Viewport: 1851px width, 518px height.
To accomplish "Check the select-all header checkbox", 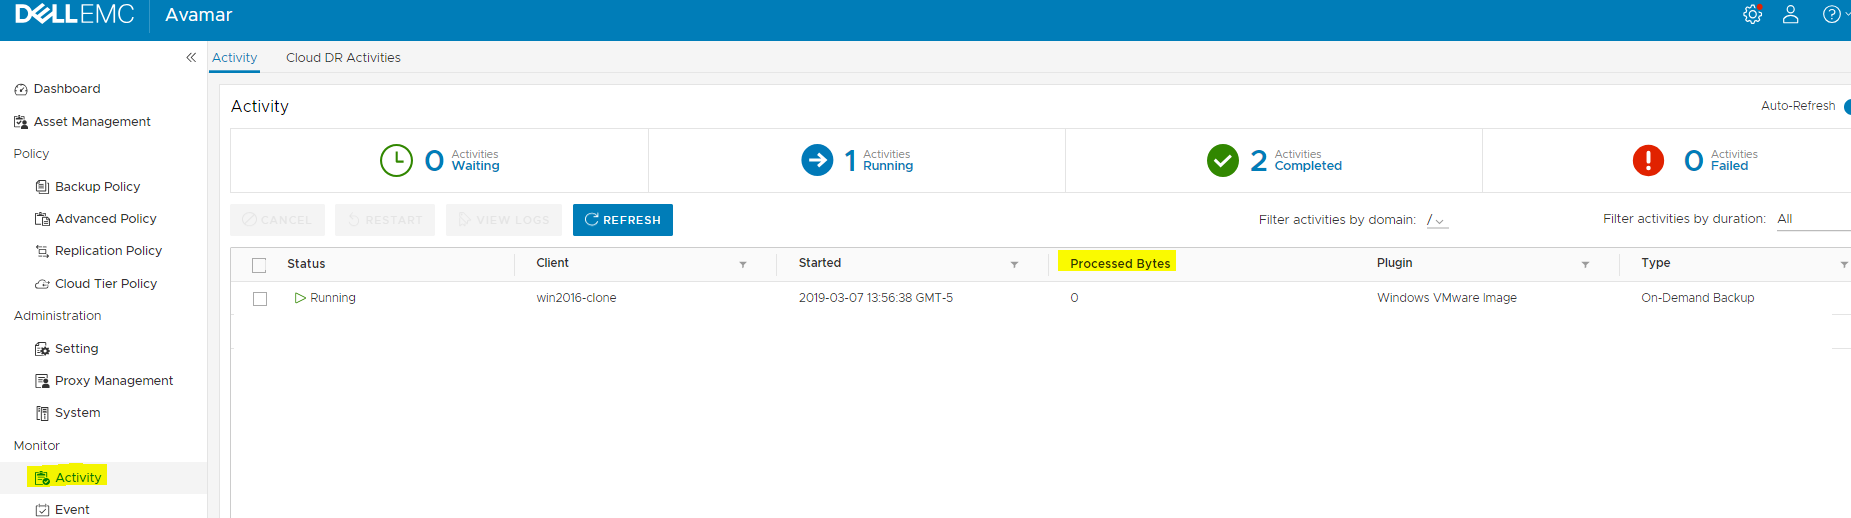I will point(259,265).
